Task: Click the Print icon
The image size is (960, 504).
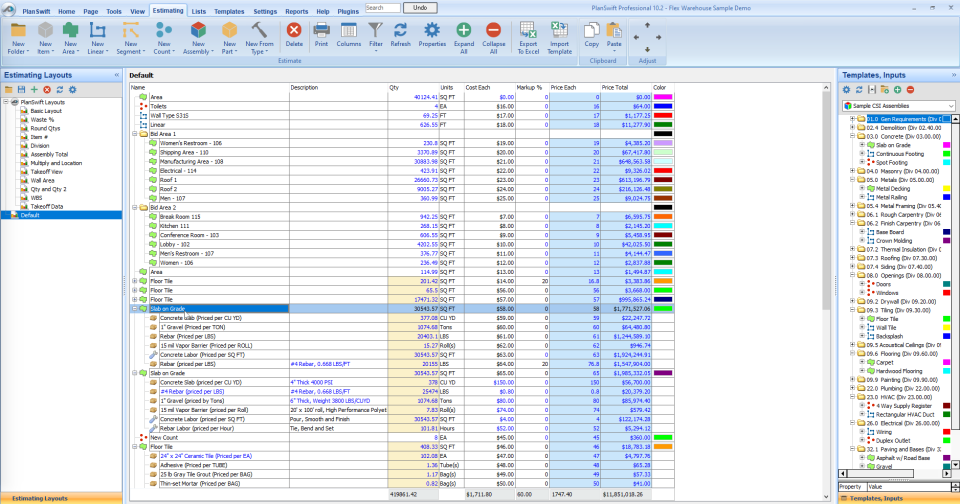Action: [321, 30]
